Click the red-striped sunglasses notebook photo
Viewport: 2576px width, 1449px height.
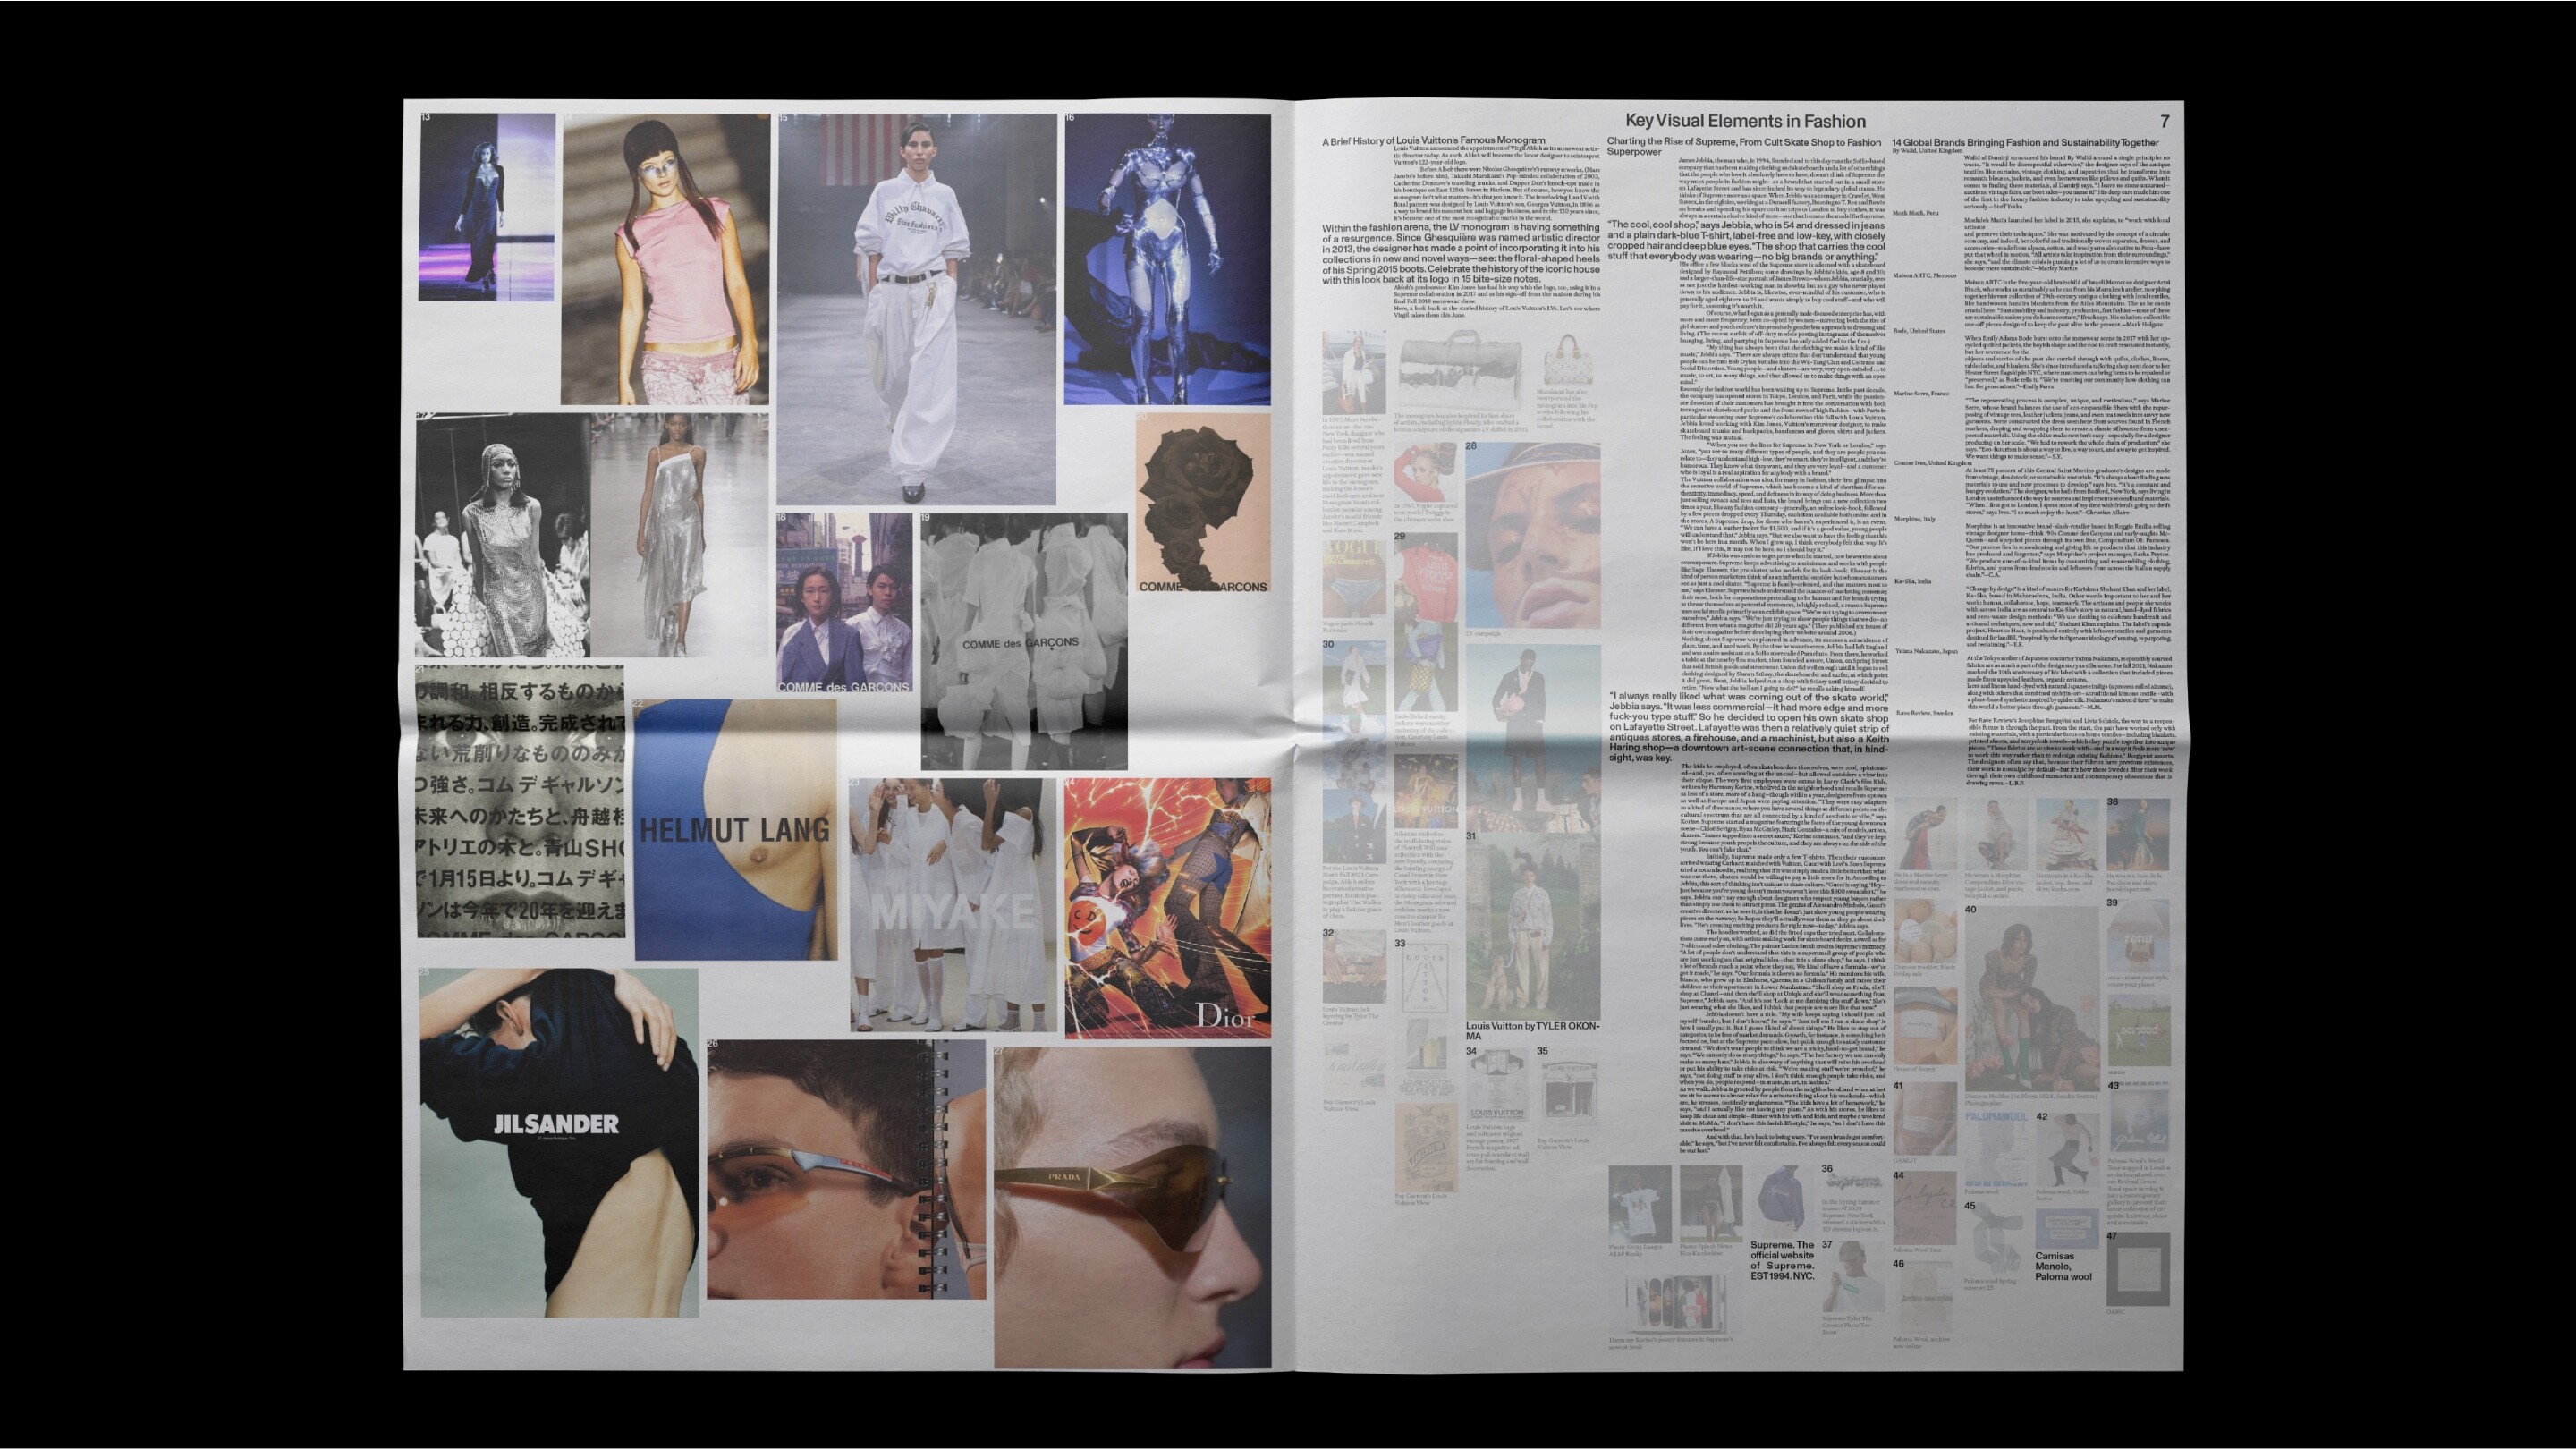tap(845, 1168)
